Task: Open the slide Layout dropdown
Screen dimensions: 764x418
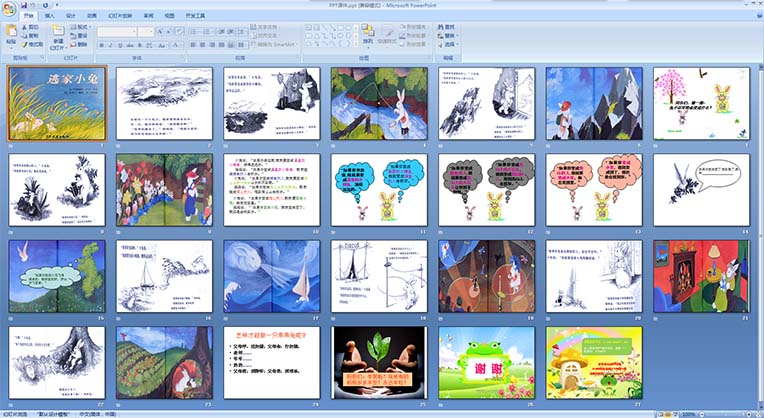Action: tap(80, 27)
